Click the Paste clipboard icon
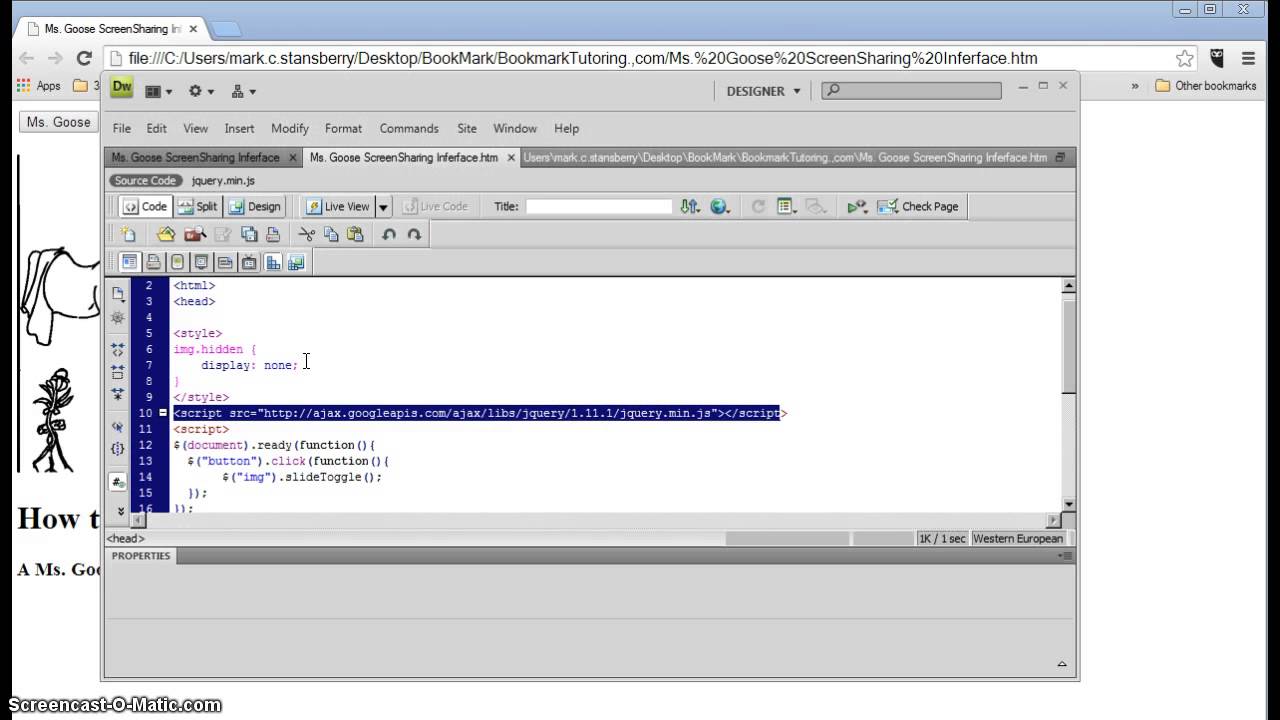 pyautogui.click(x=355, y=234)
